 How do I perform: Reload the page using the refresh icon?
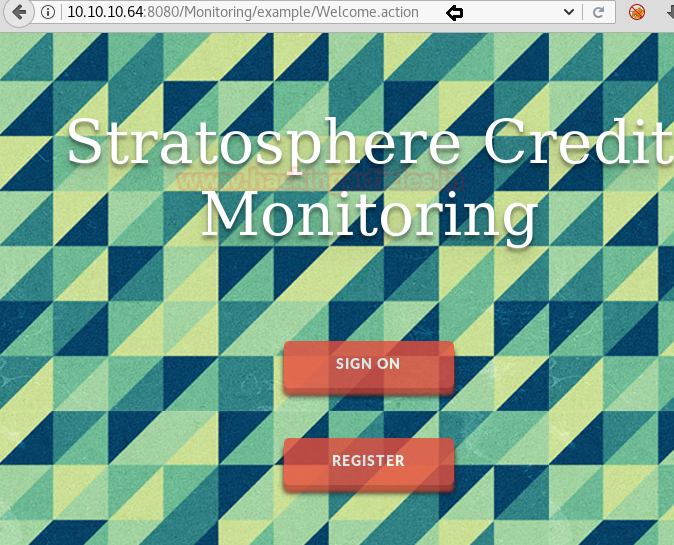[x=599, y=12]
